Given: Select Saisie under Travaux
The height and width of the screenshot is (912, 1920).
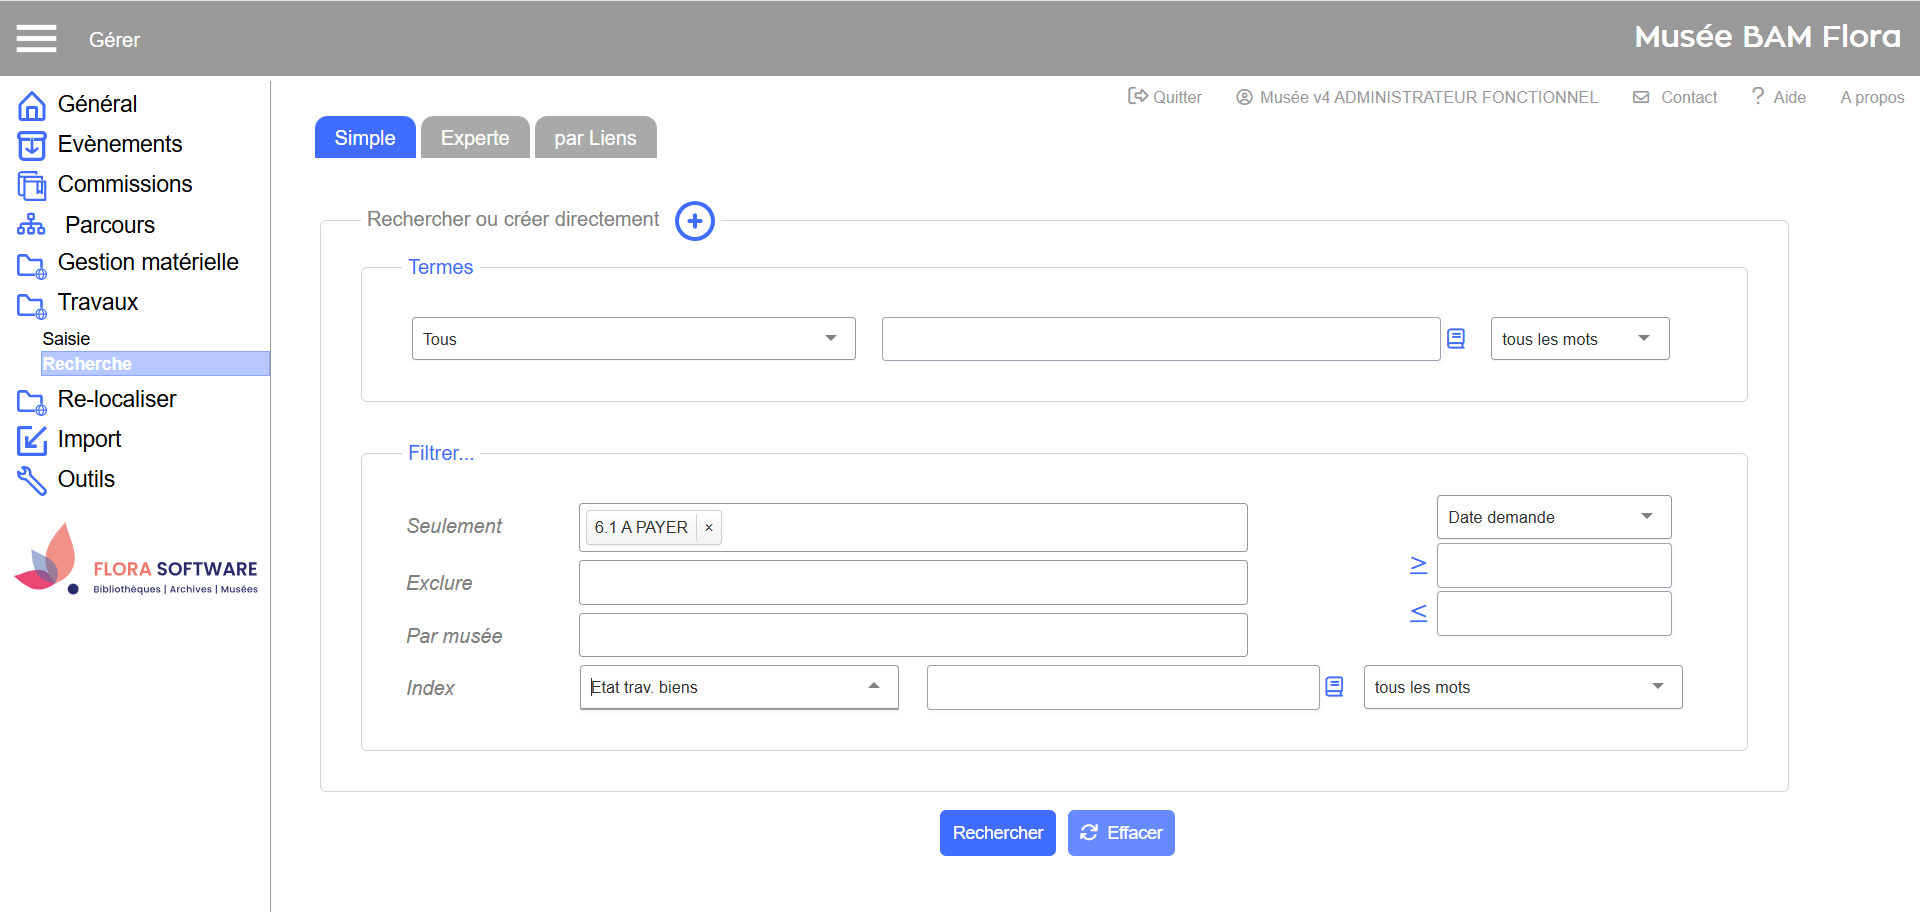Looking at the screenshot, I should [66, 339].
